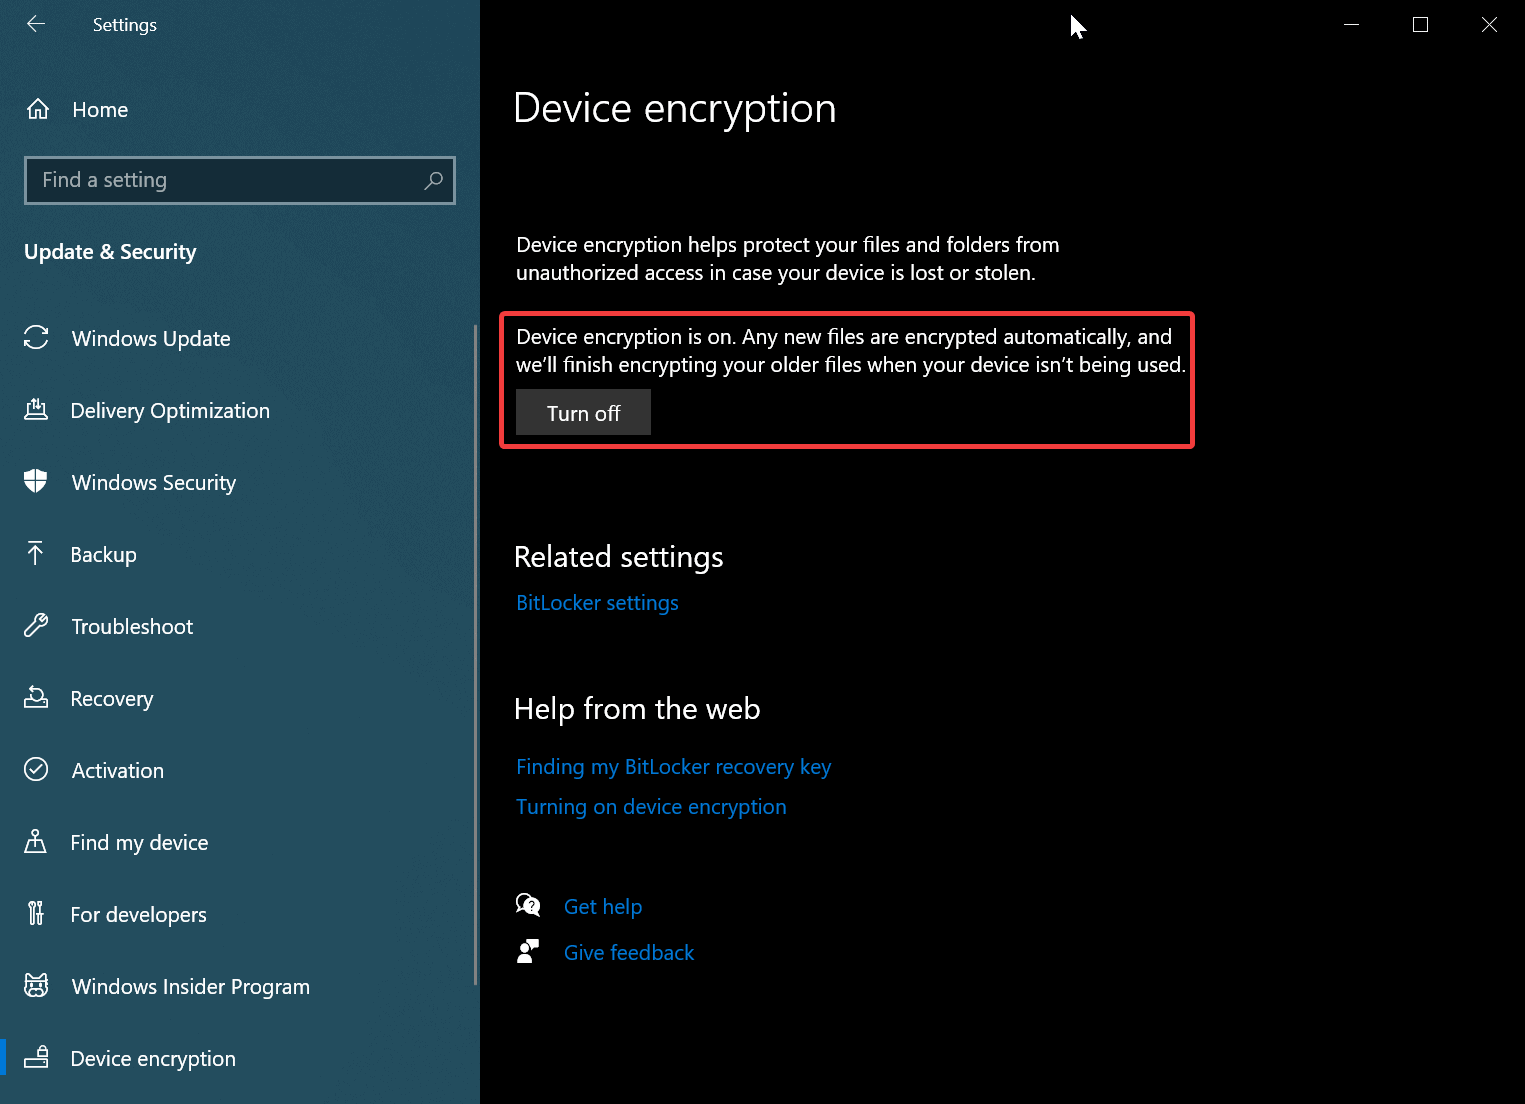Image resolution: width=1525 pixels, height=1104 pixels.
Task: Open the Backup settings page
Action: (103, 555)
